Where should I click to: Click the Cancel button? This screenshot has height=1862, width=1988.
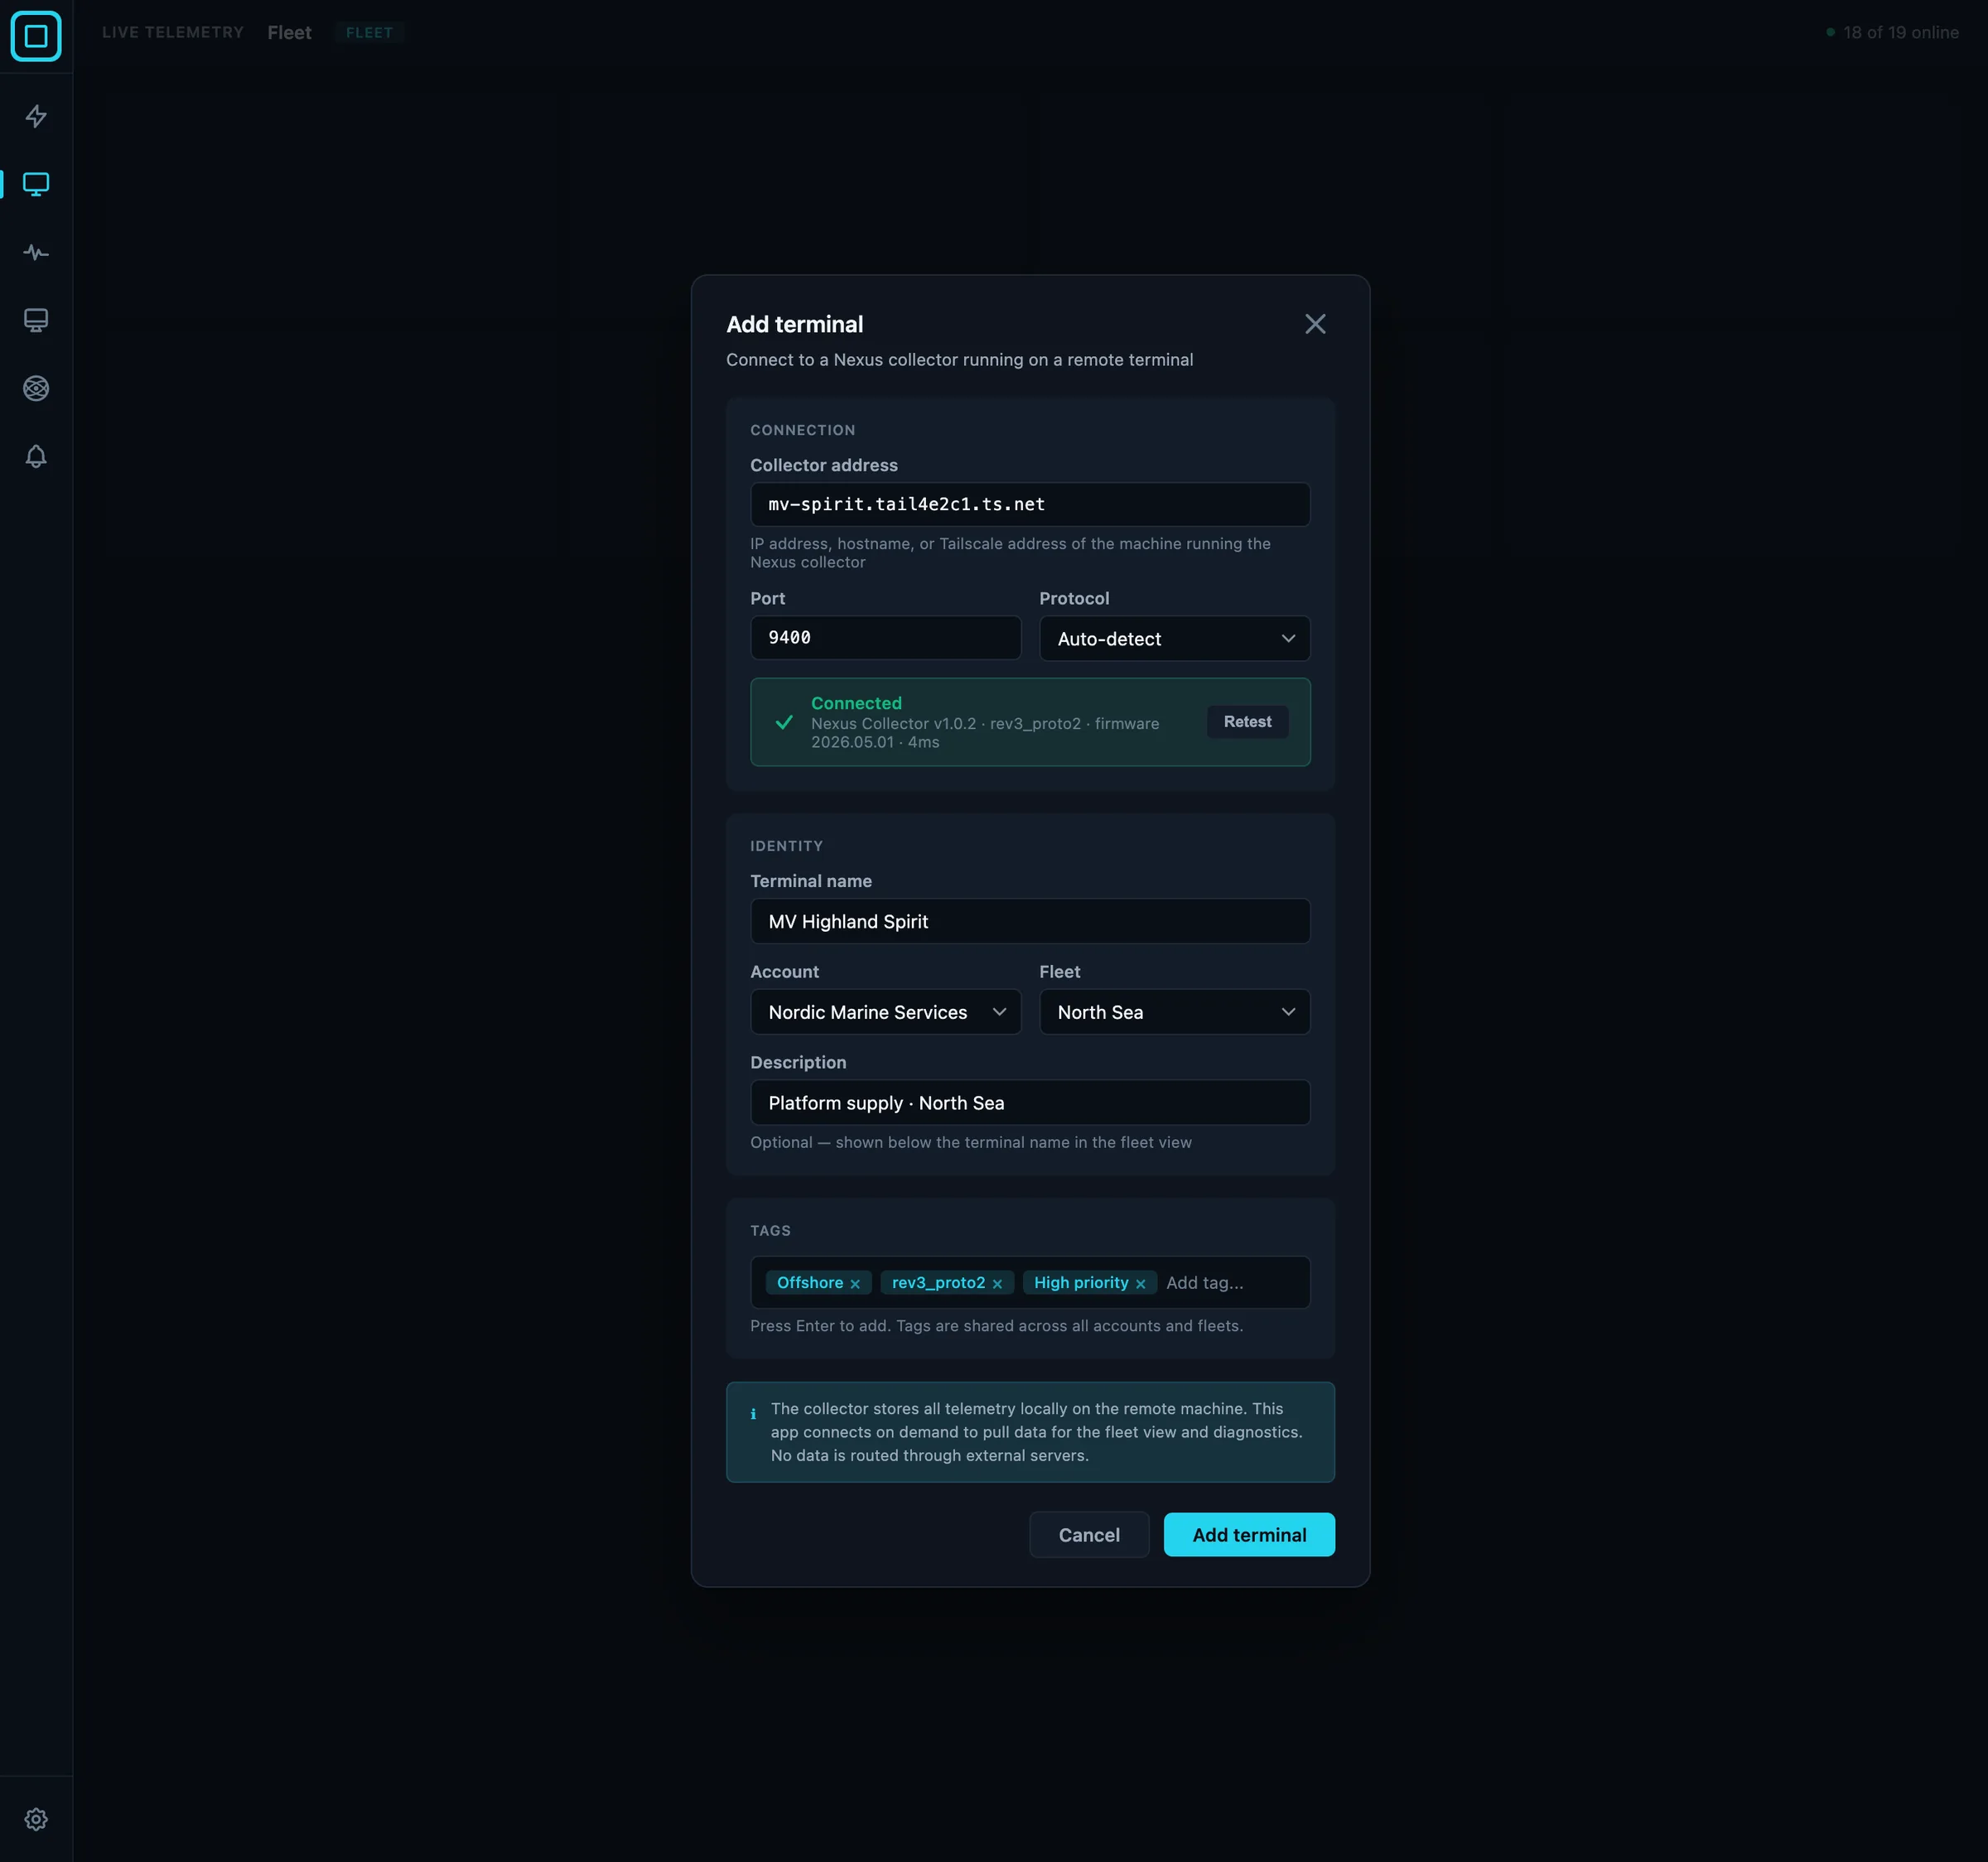[x=1089, y=1534]
